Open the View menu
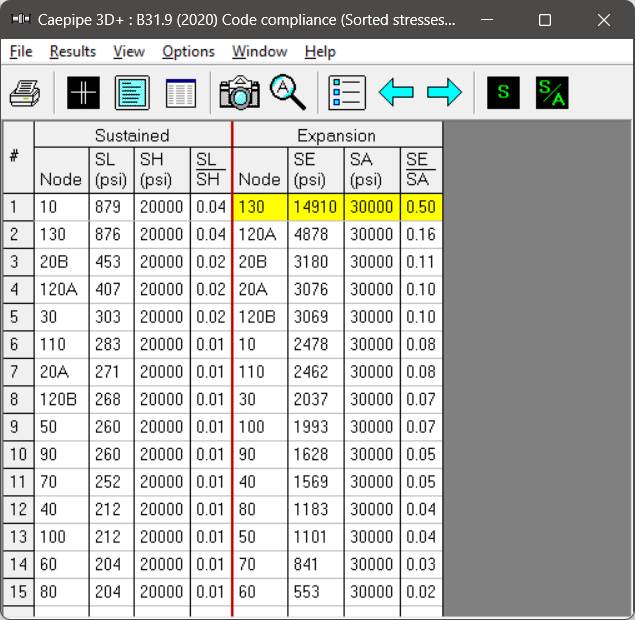 point(129,51)
